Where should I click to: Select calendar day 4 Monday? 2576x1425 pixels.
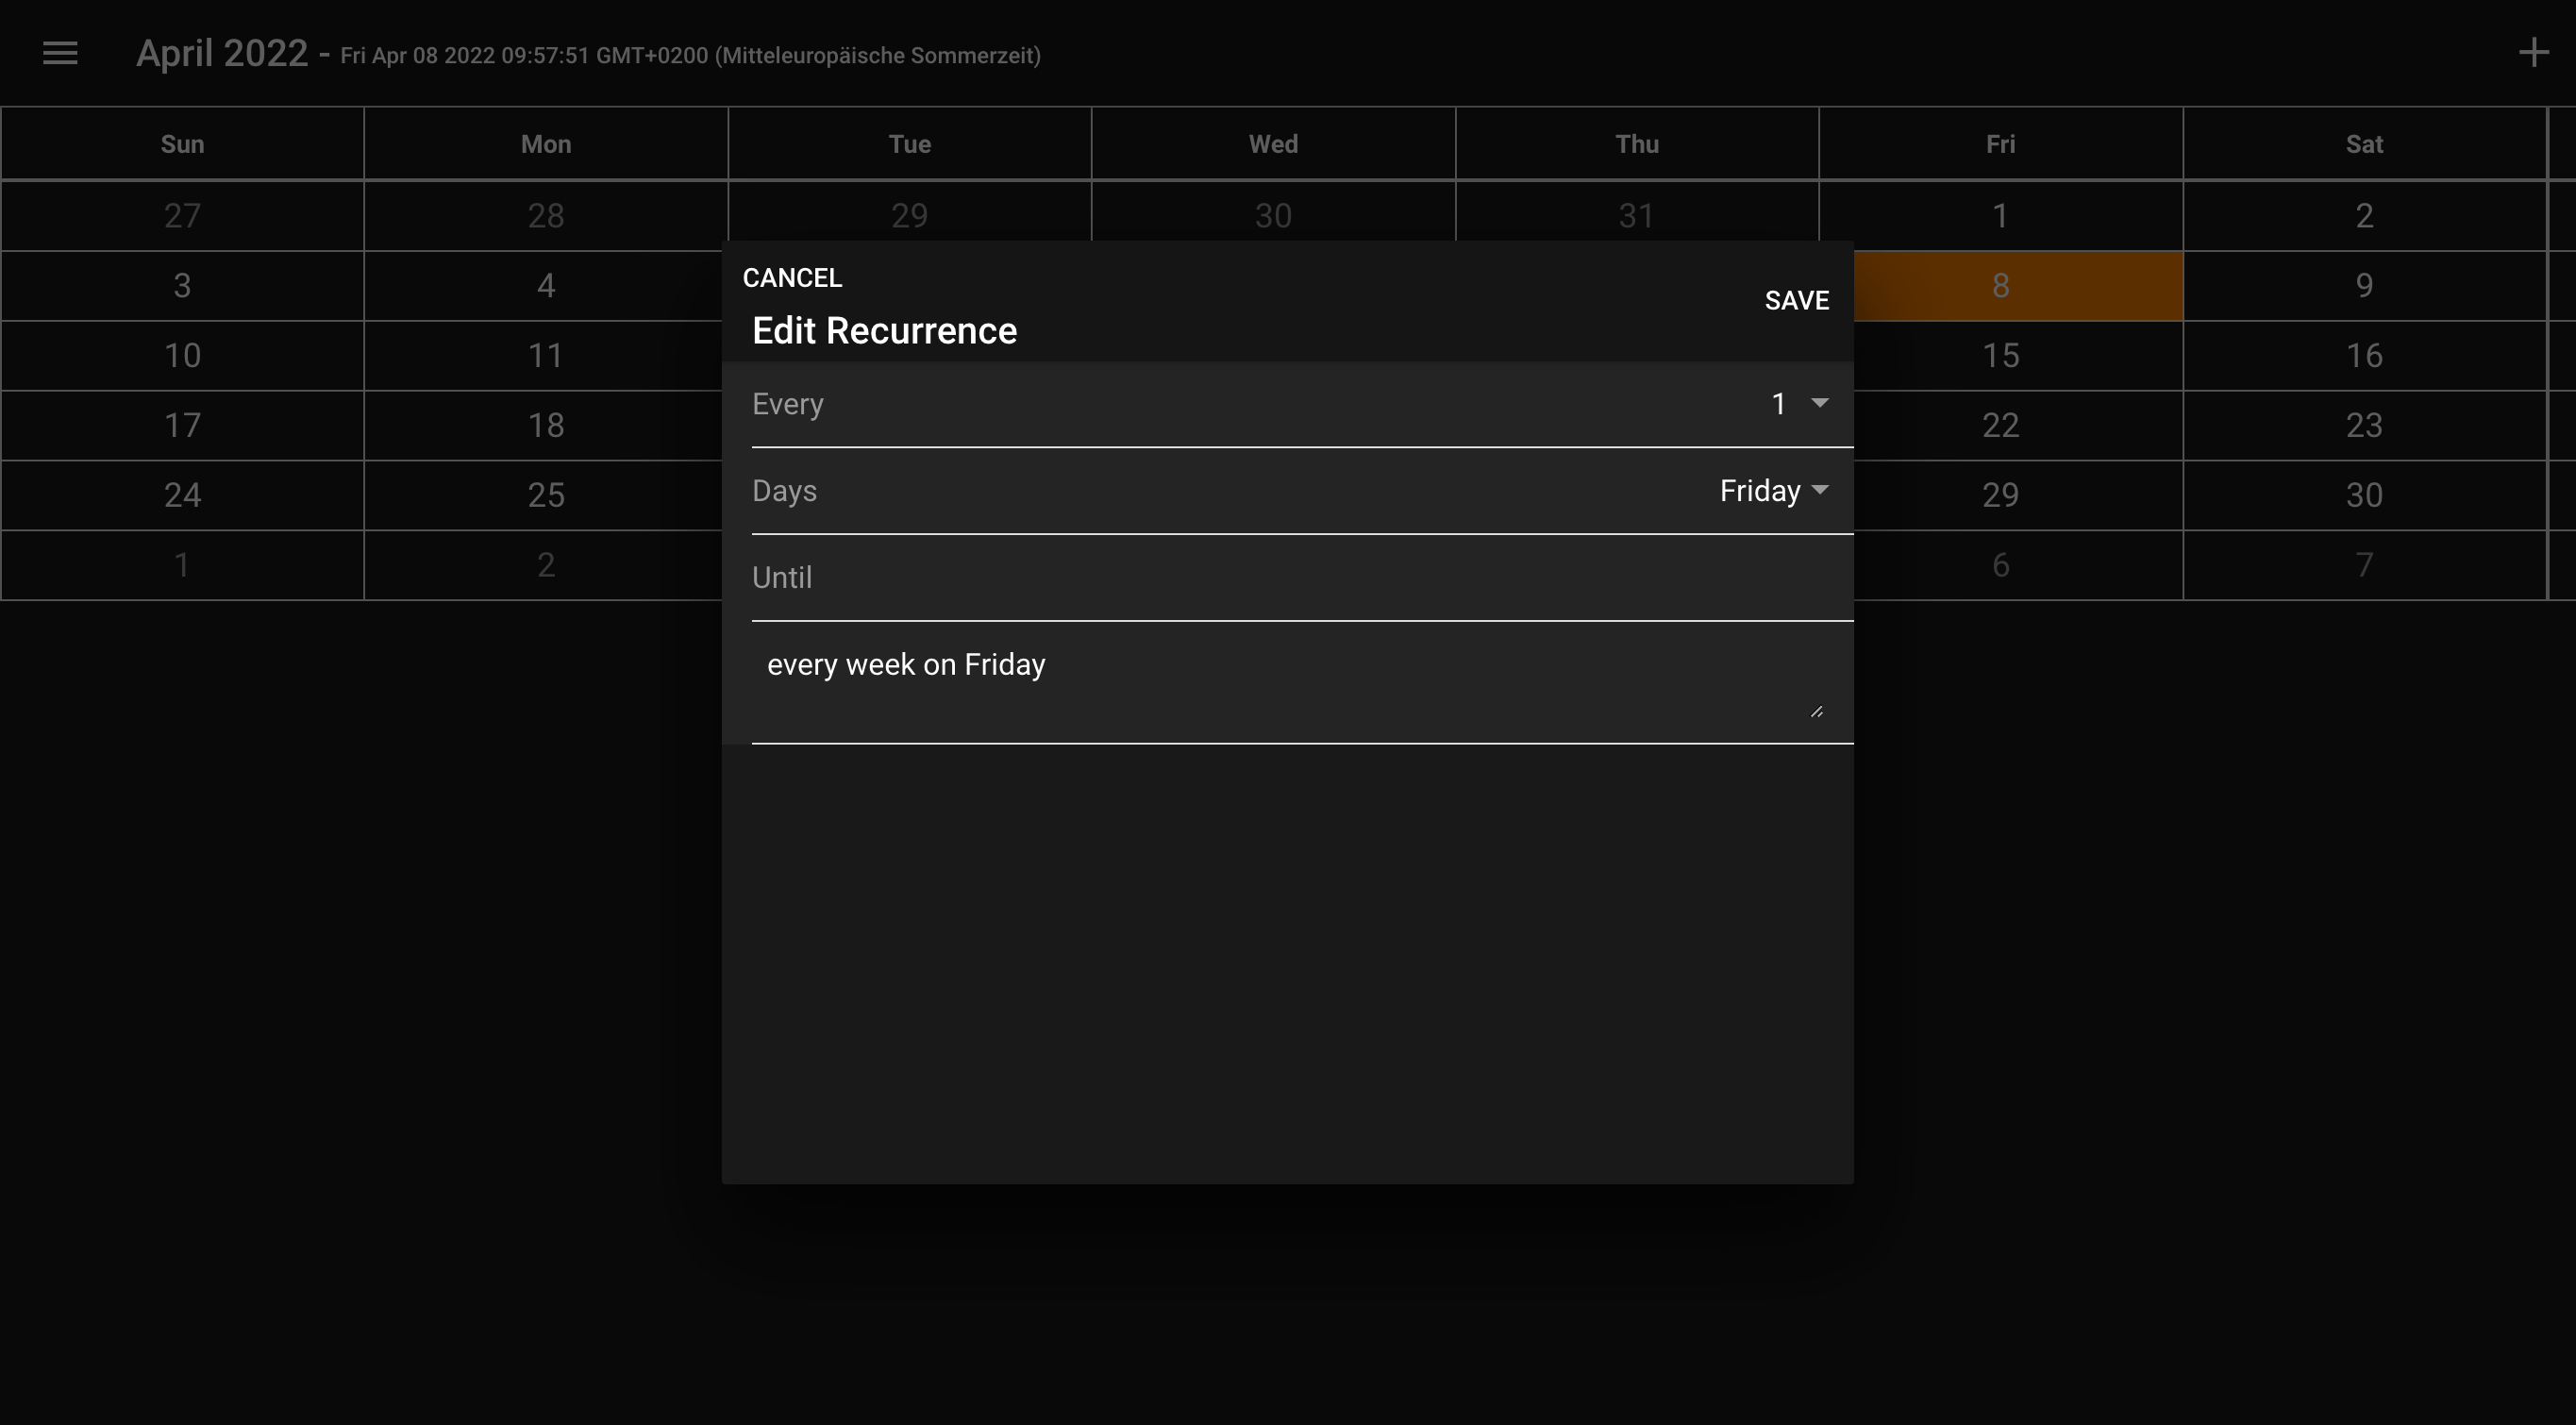coord(545,286)
